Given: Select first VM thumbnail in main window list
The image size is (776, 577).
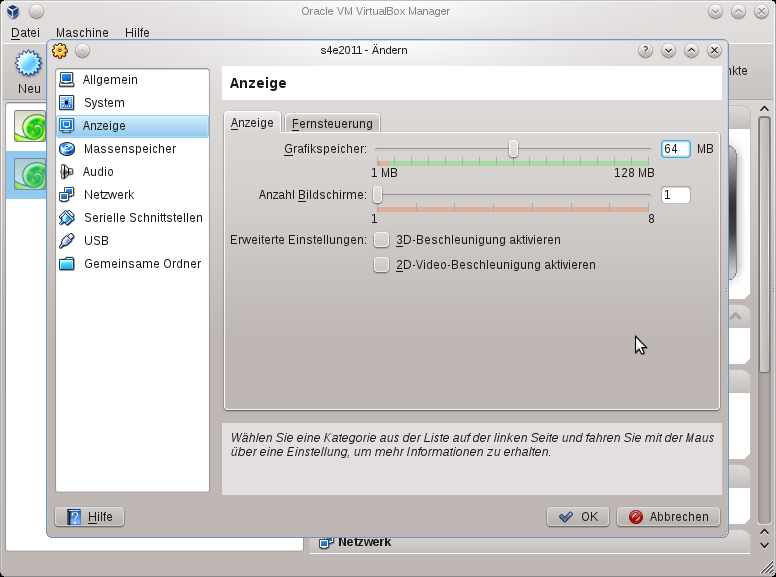Looking at the screenshot, I should pos(30,127).
